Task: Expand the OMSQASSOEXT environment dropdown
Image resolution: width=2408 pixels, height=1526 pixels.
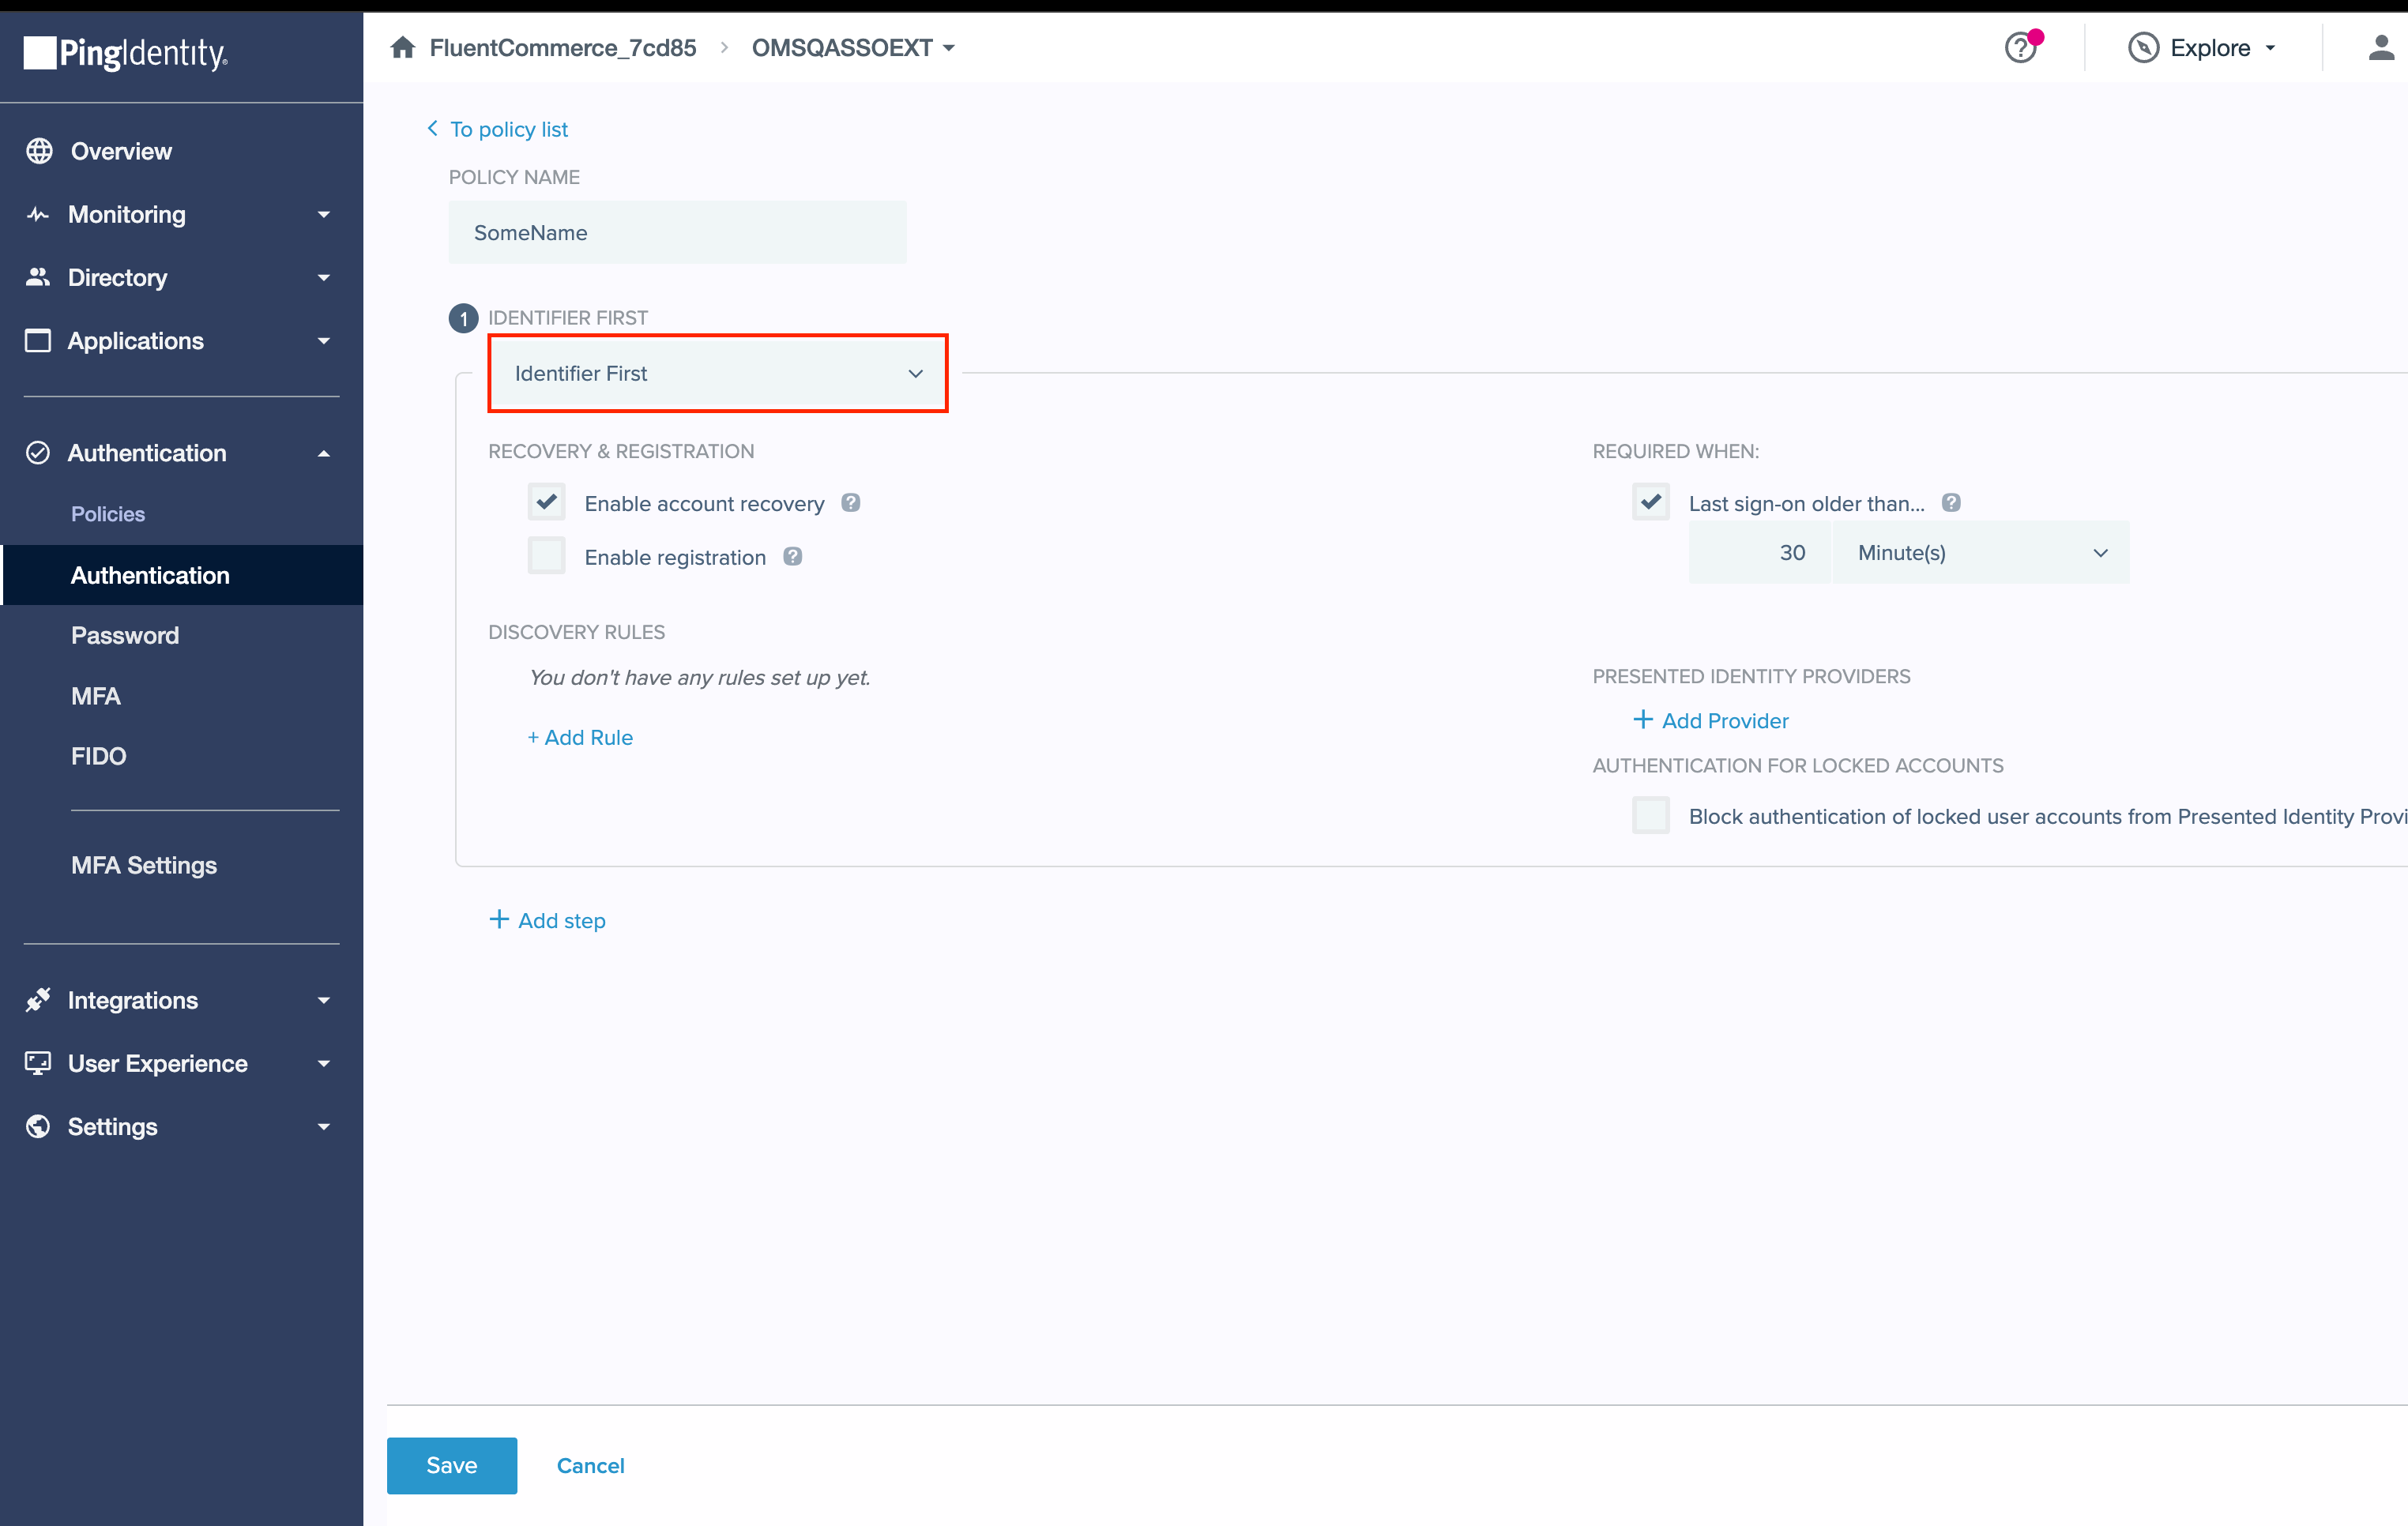Action: click(x=853, y=47)
